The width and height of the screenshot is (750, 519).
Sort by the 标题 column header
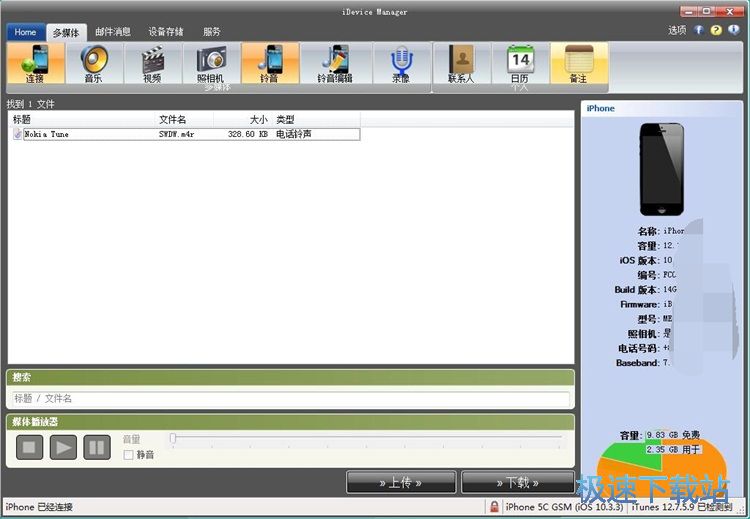pos(82,120)
